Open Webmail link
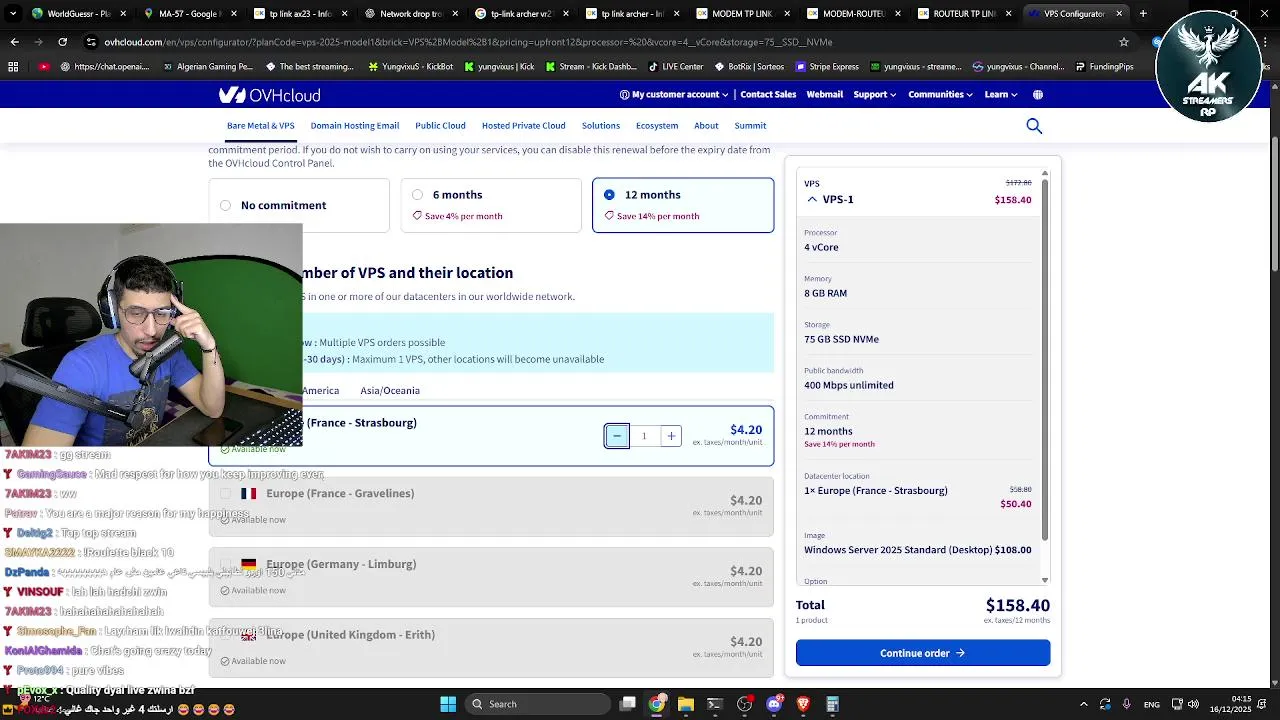This screenshot has height=720, width=1280. 825,95
